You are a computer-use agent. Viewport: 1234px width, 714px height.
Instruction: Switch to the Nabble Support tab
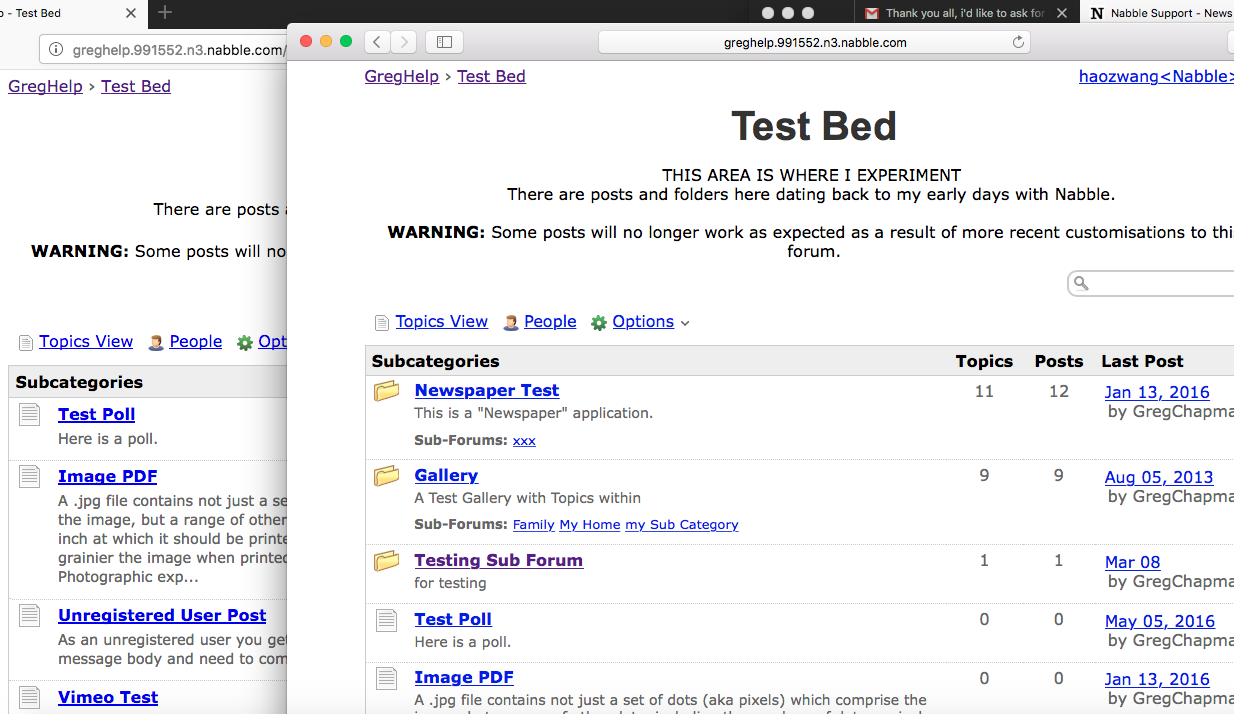pos(1160,13)
